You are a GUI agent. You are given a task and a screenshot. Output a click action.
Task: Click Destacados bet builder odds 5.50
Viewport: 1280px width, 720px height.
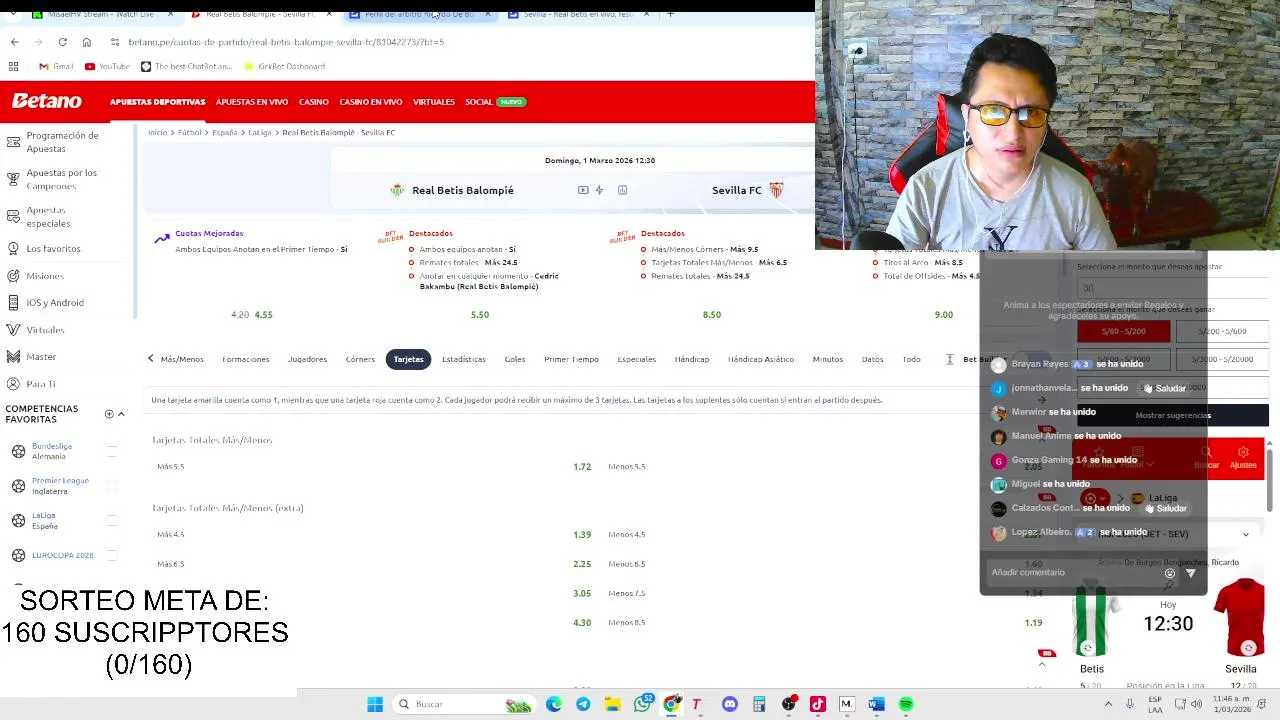click(x=480, y=314)
